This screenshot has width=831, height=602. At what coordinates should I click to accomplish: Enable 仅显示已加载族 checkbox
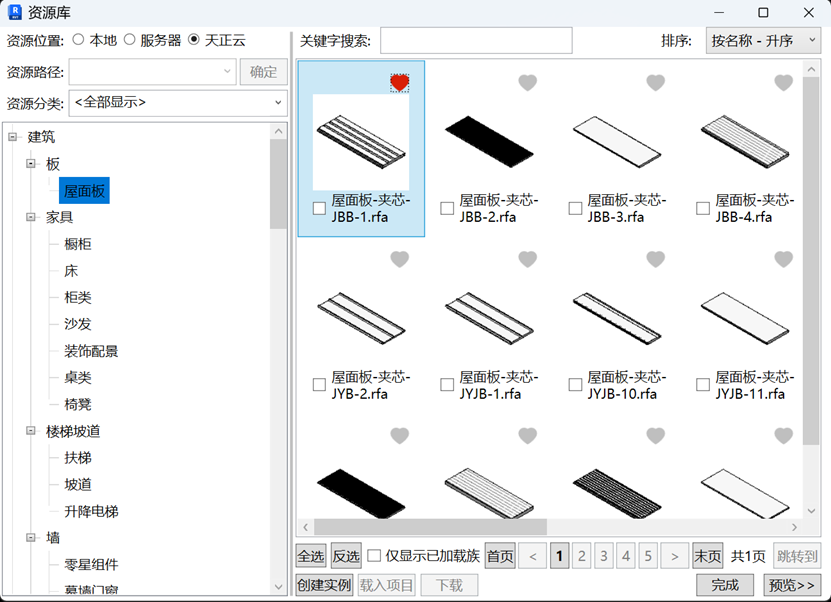click(374, 556)
